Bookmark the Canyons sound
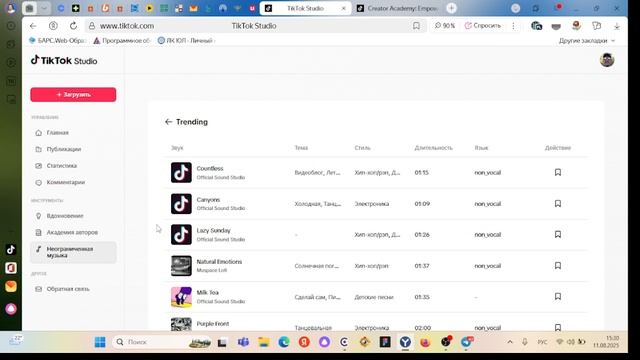 (x=558, y=203)
